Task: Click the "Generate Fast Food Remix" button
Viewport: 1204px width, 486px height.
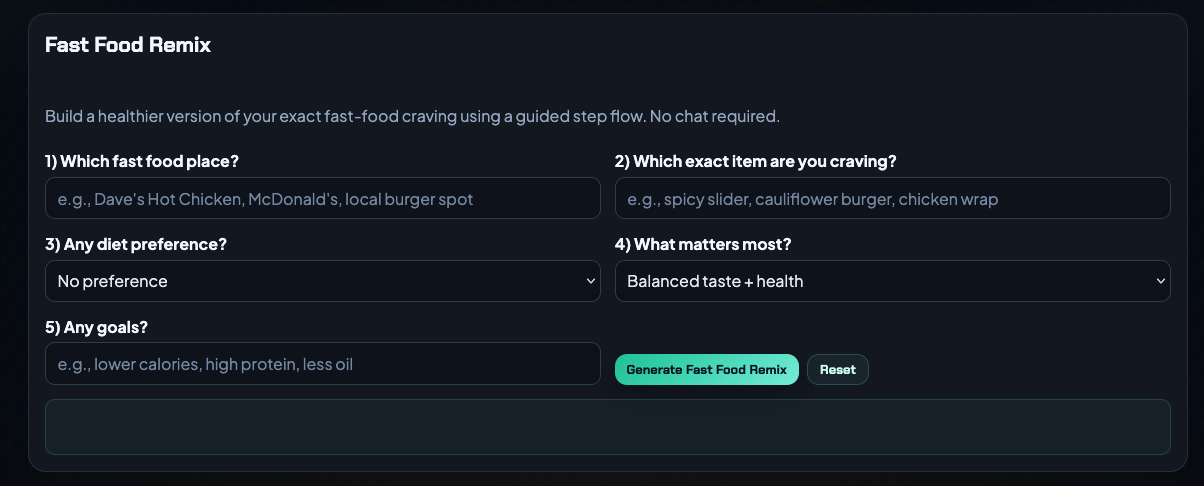Action: point(706,370)
